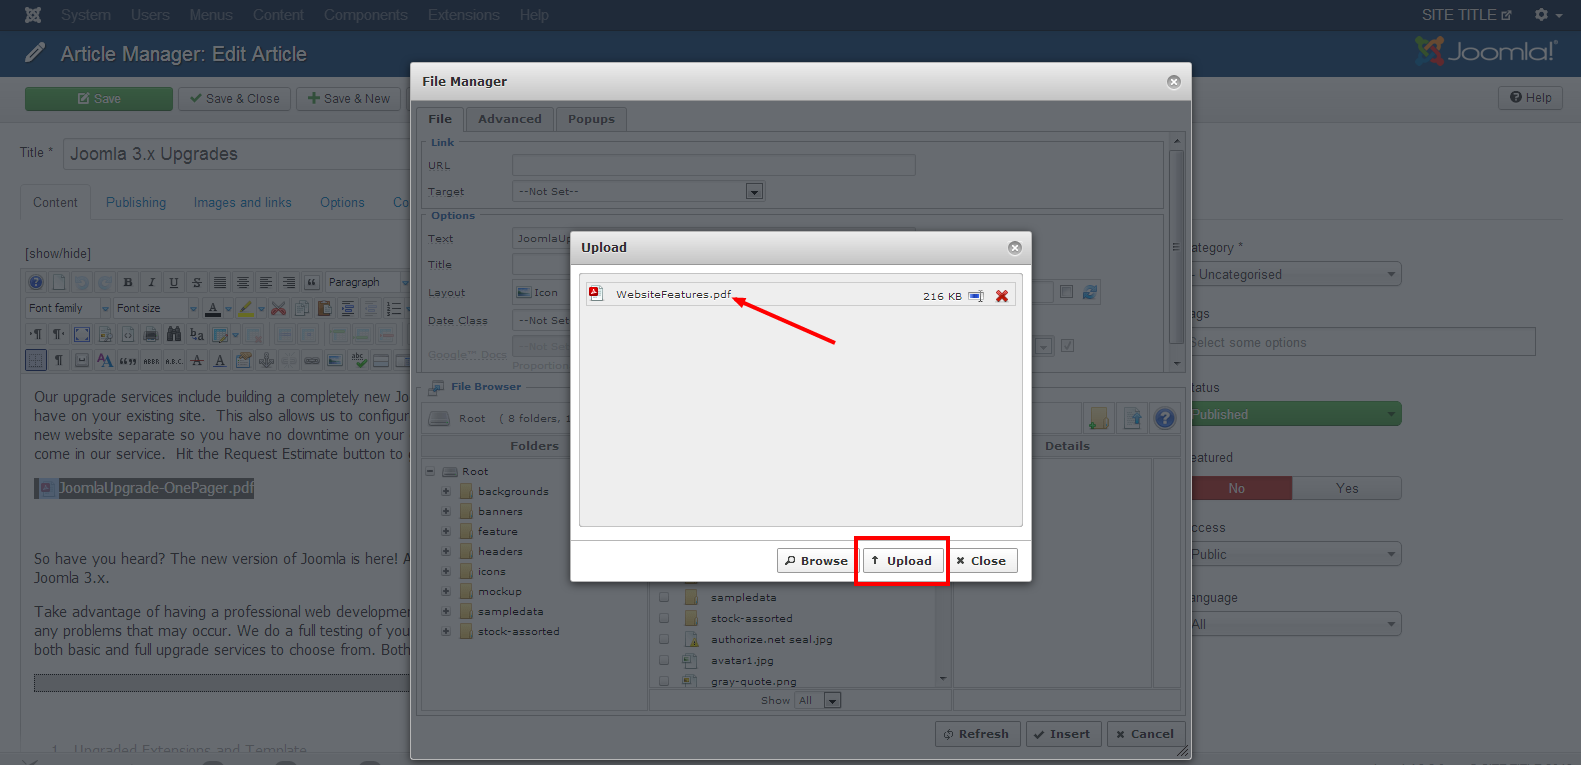Click the Print icon in editor toolbar
Screen dimensions: 1581x765
tap(151, 334)
